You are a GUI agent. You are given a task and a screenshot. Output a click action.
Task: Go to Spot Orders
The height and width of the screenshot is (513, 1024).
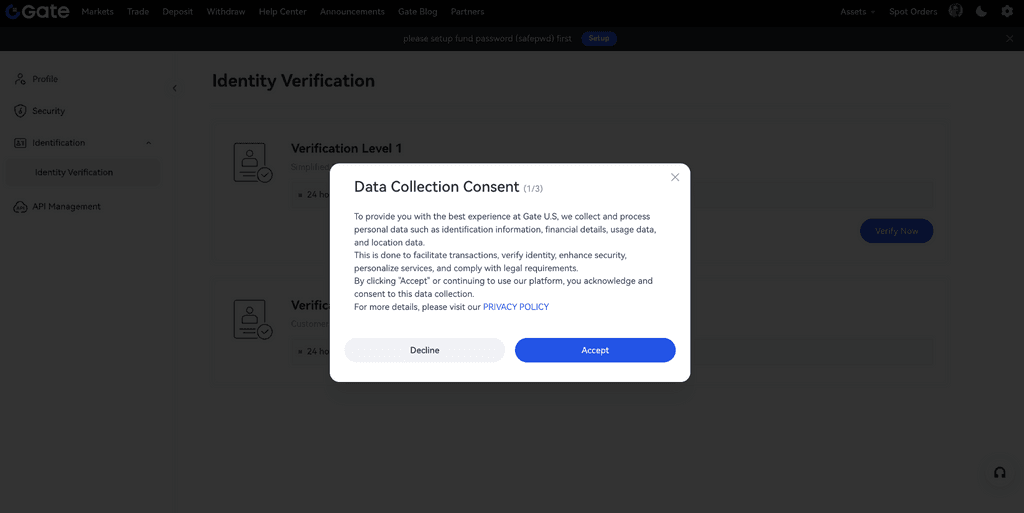(x=913, y=12)
